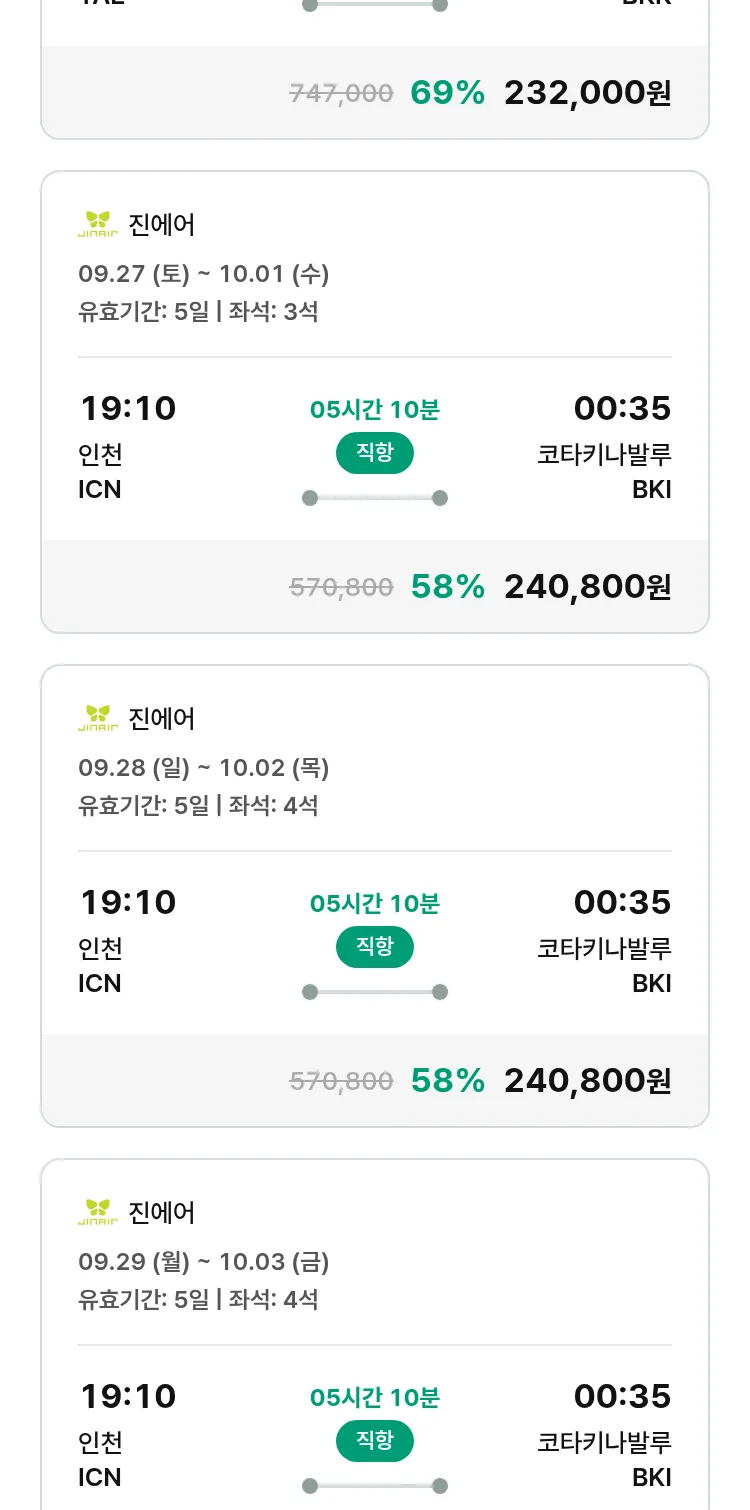The image size is (750, 1510).
Task: Tap 직항 badge on 09.29 flight card
Action: (x=375, y=1441)
